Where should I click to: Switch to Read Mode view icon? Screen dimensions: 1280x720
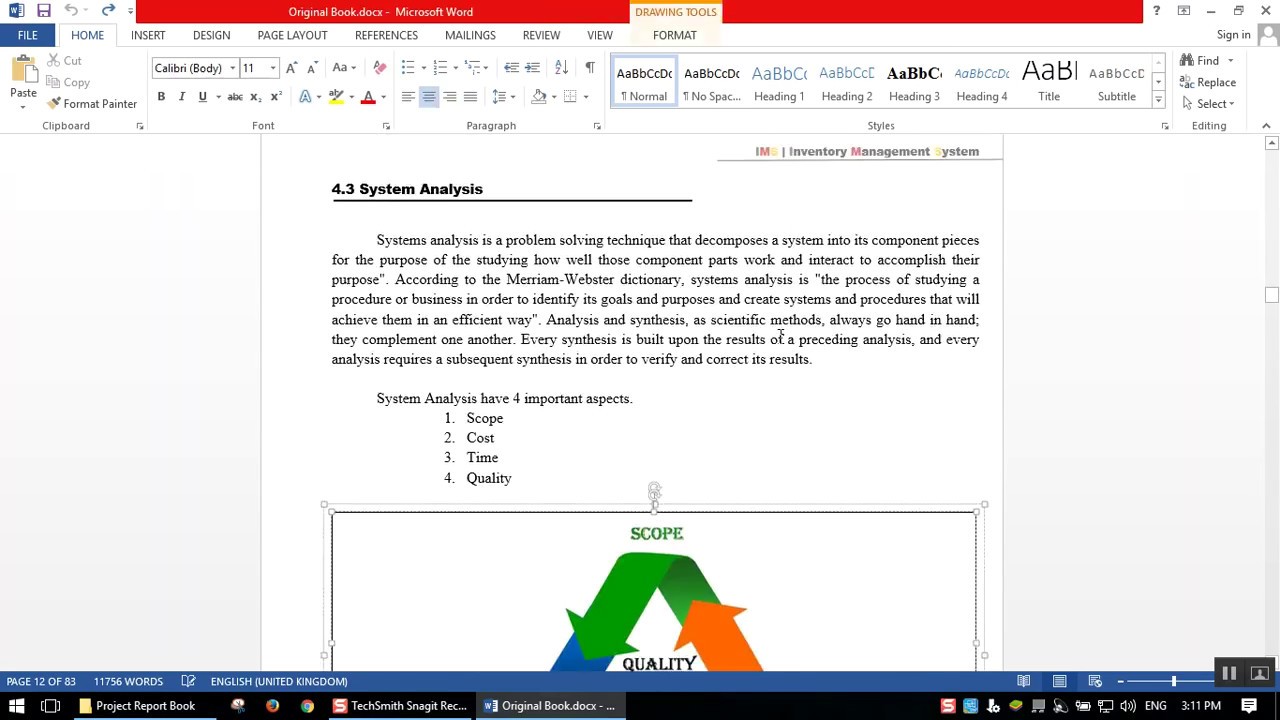pyautogui.click(x=1023, y=682)
